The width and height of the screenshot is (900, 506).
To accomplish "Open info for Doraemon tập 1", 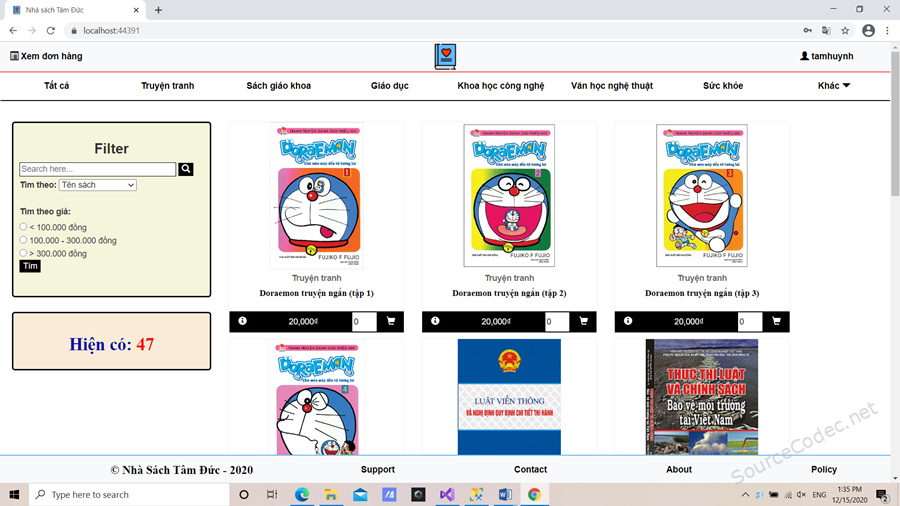I will click(243, 321).
